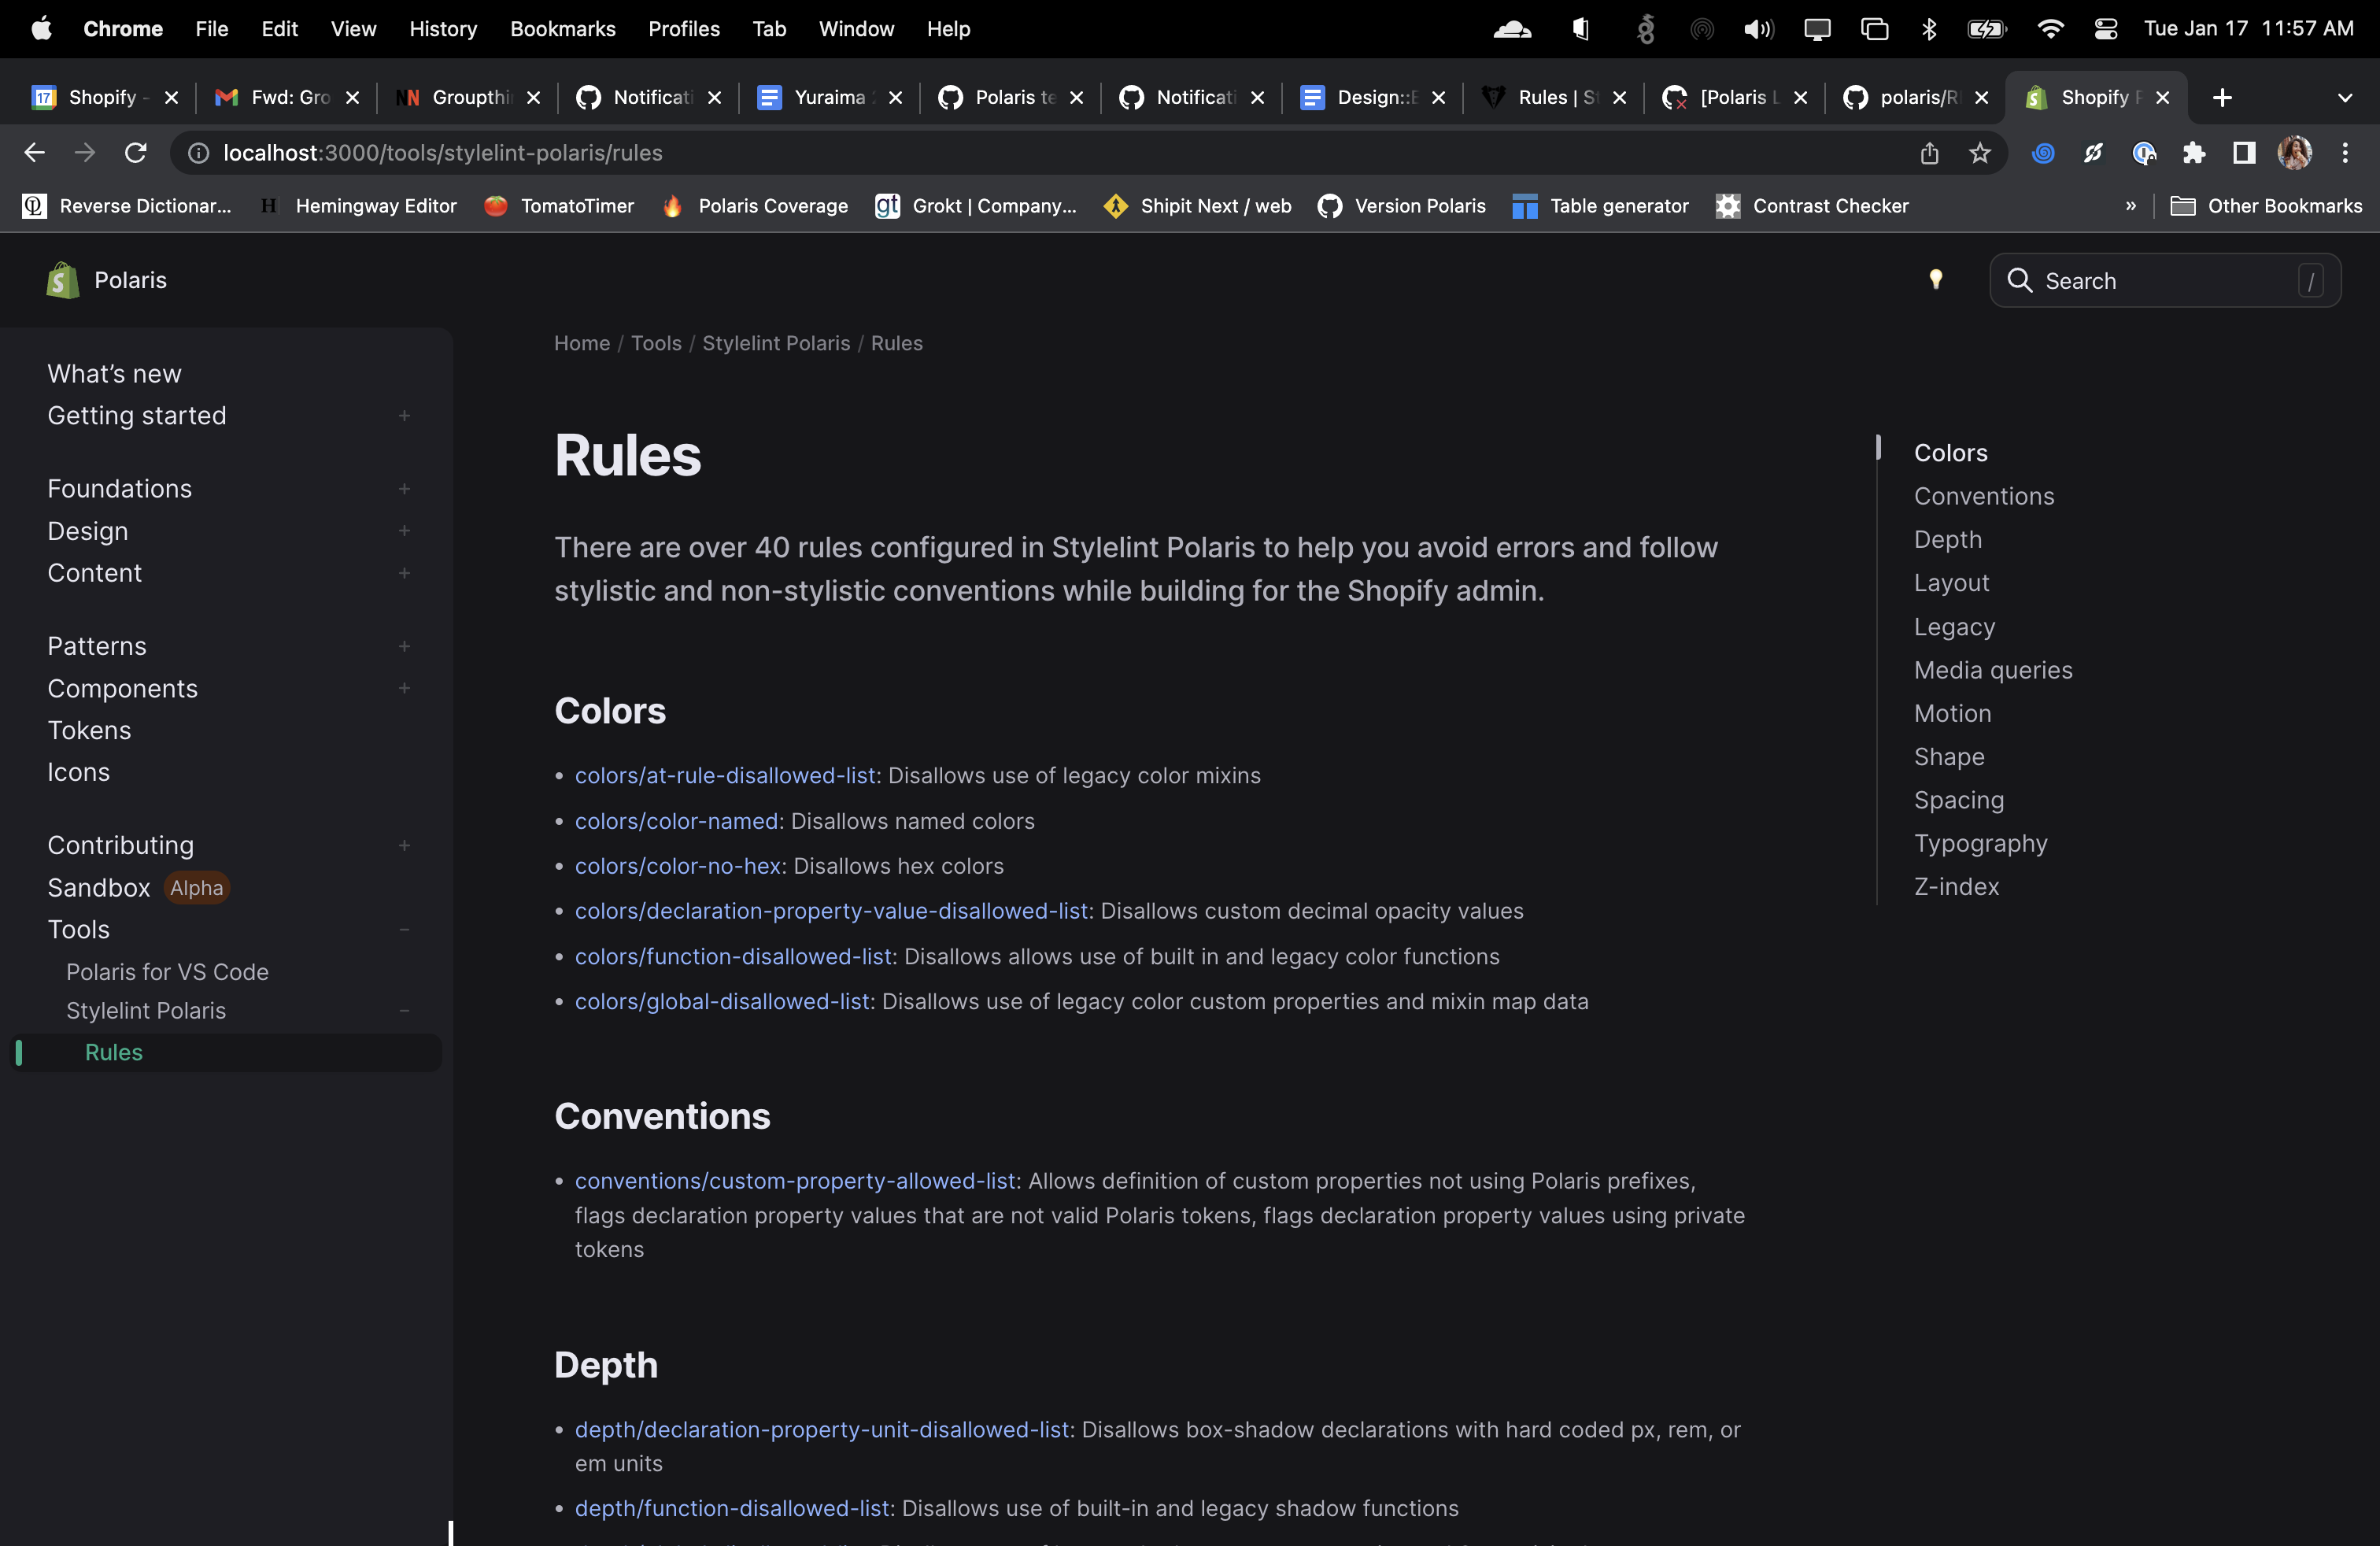Image resolution: width=2380 pixels, height=1546 pixels.
Task: Click the Polaris Shopify bag logo
Action: click(x=62, y=280)
